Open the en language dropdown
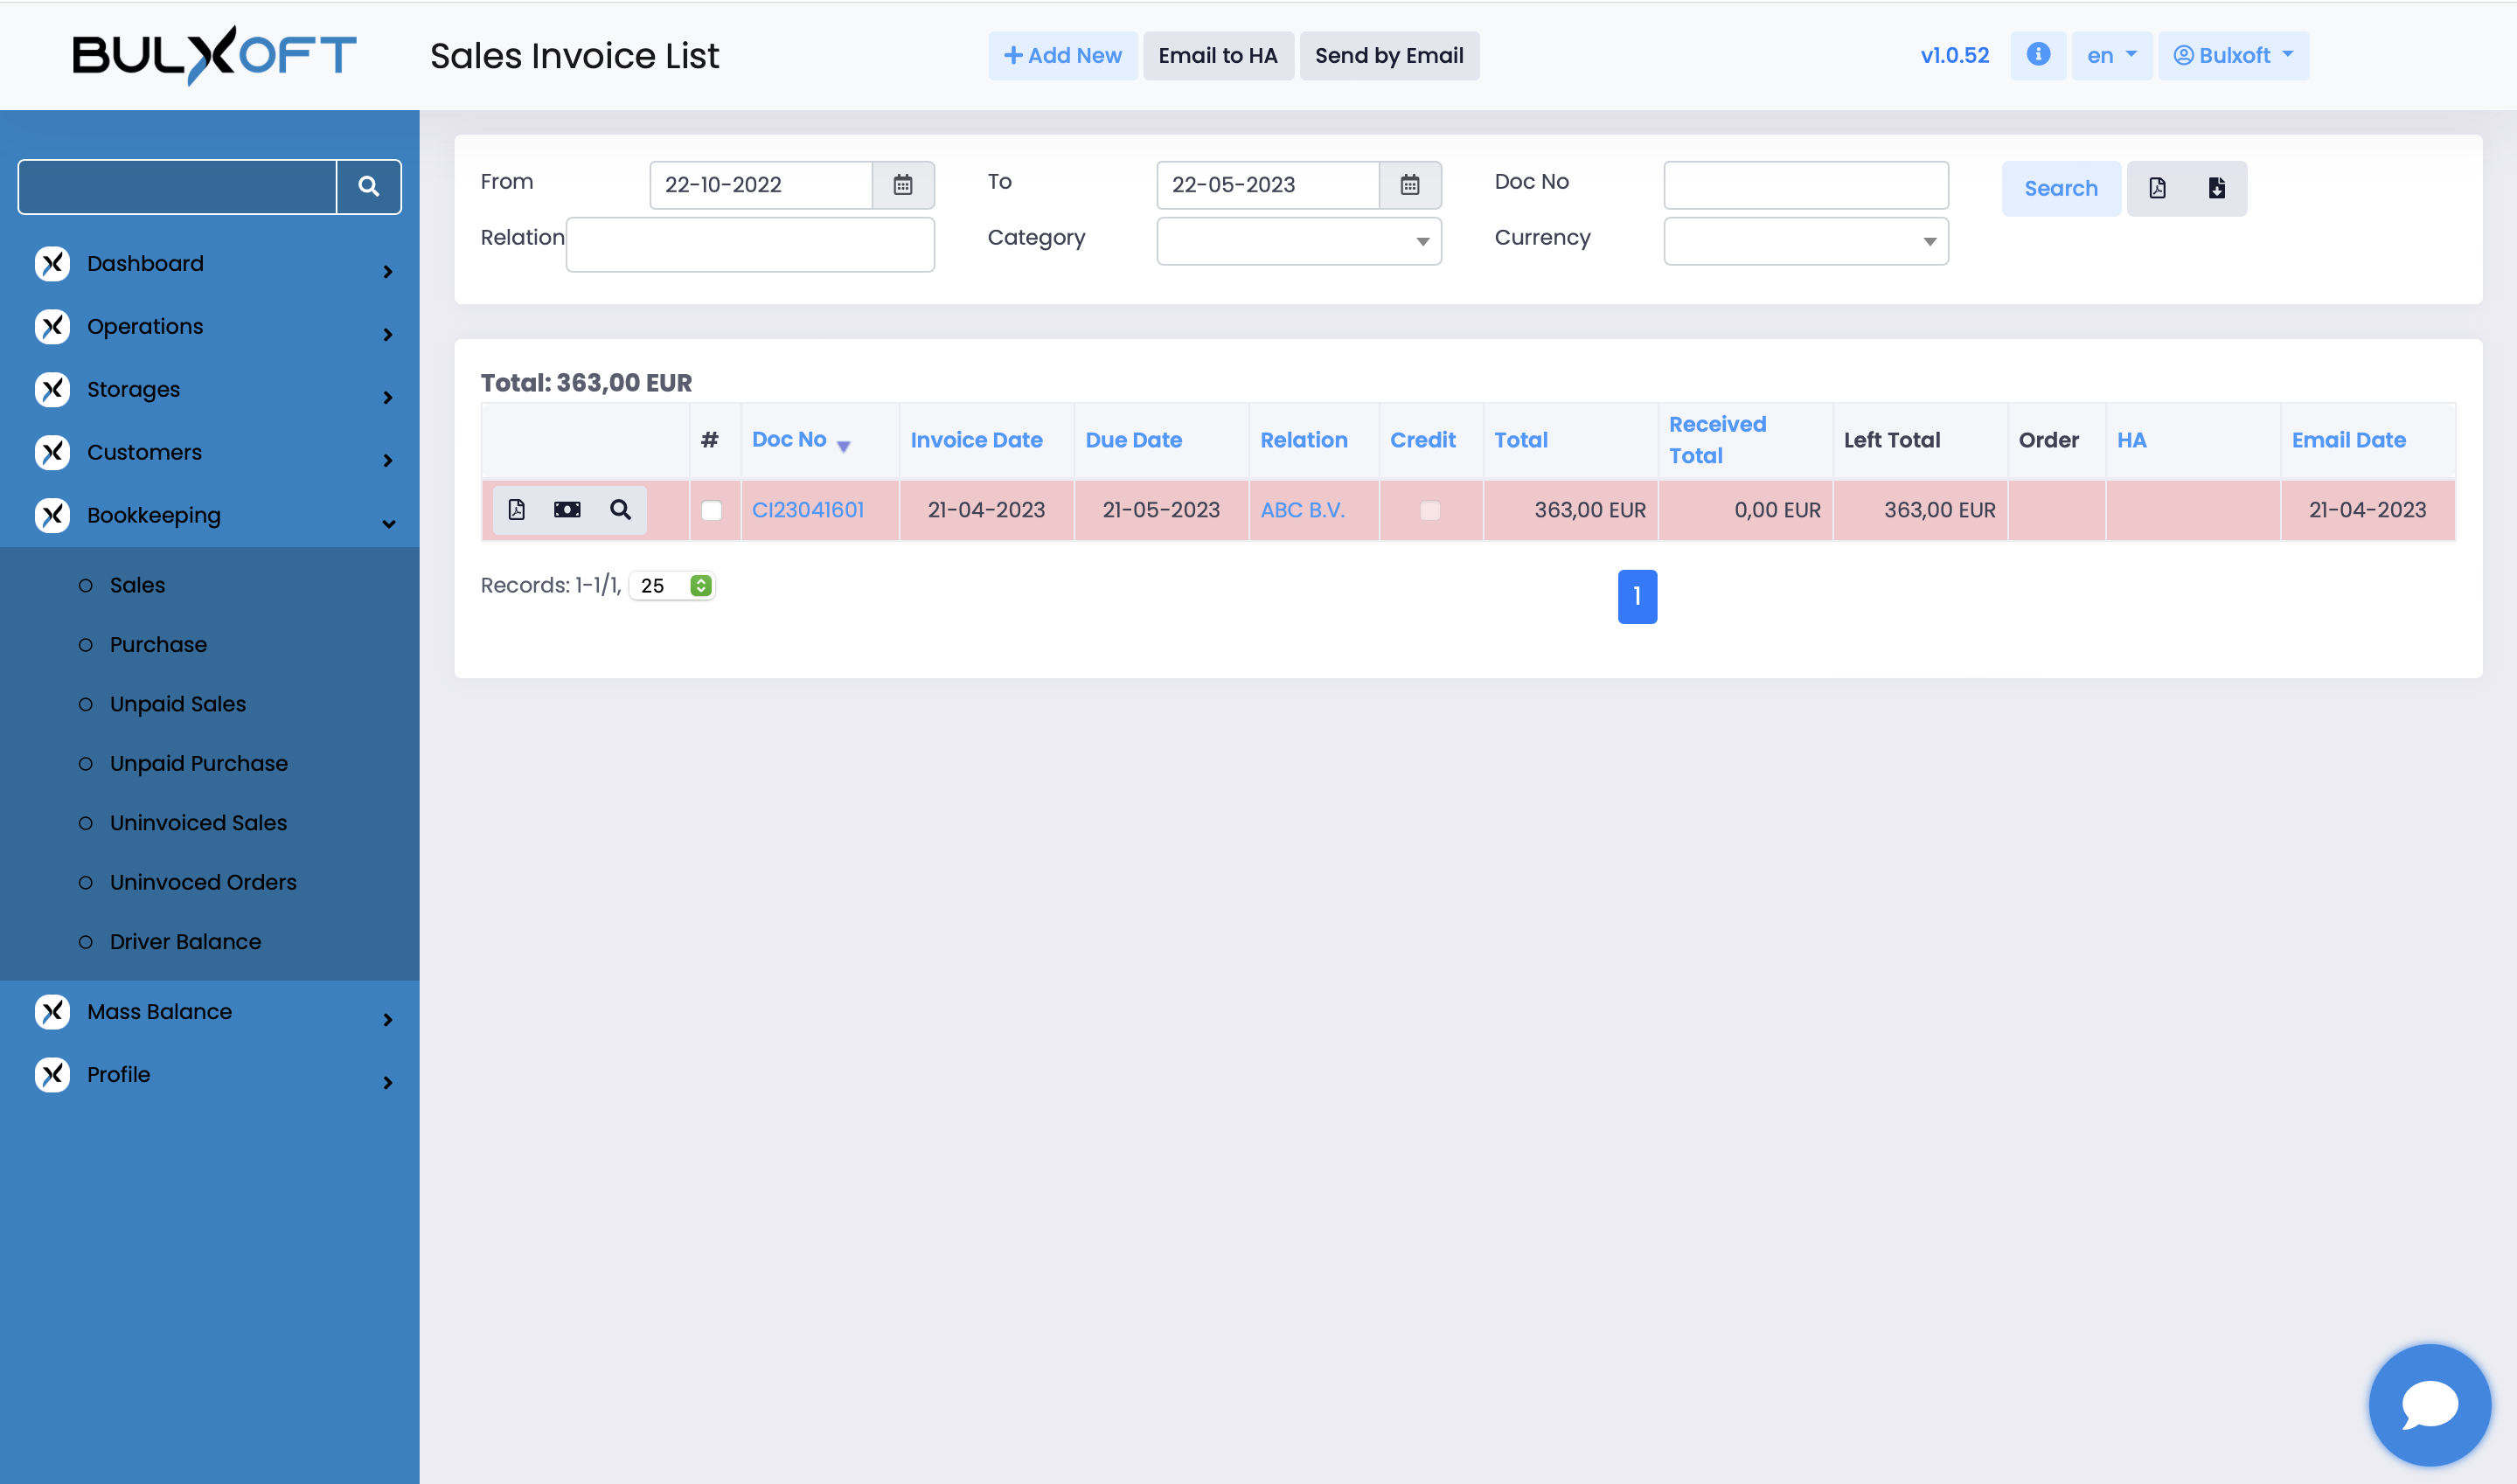The height and width of the screenshot is (1484, 2517). point(2111,55)
